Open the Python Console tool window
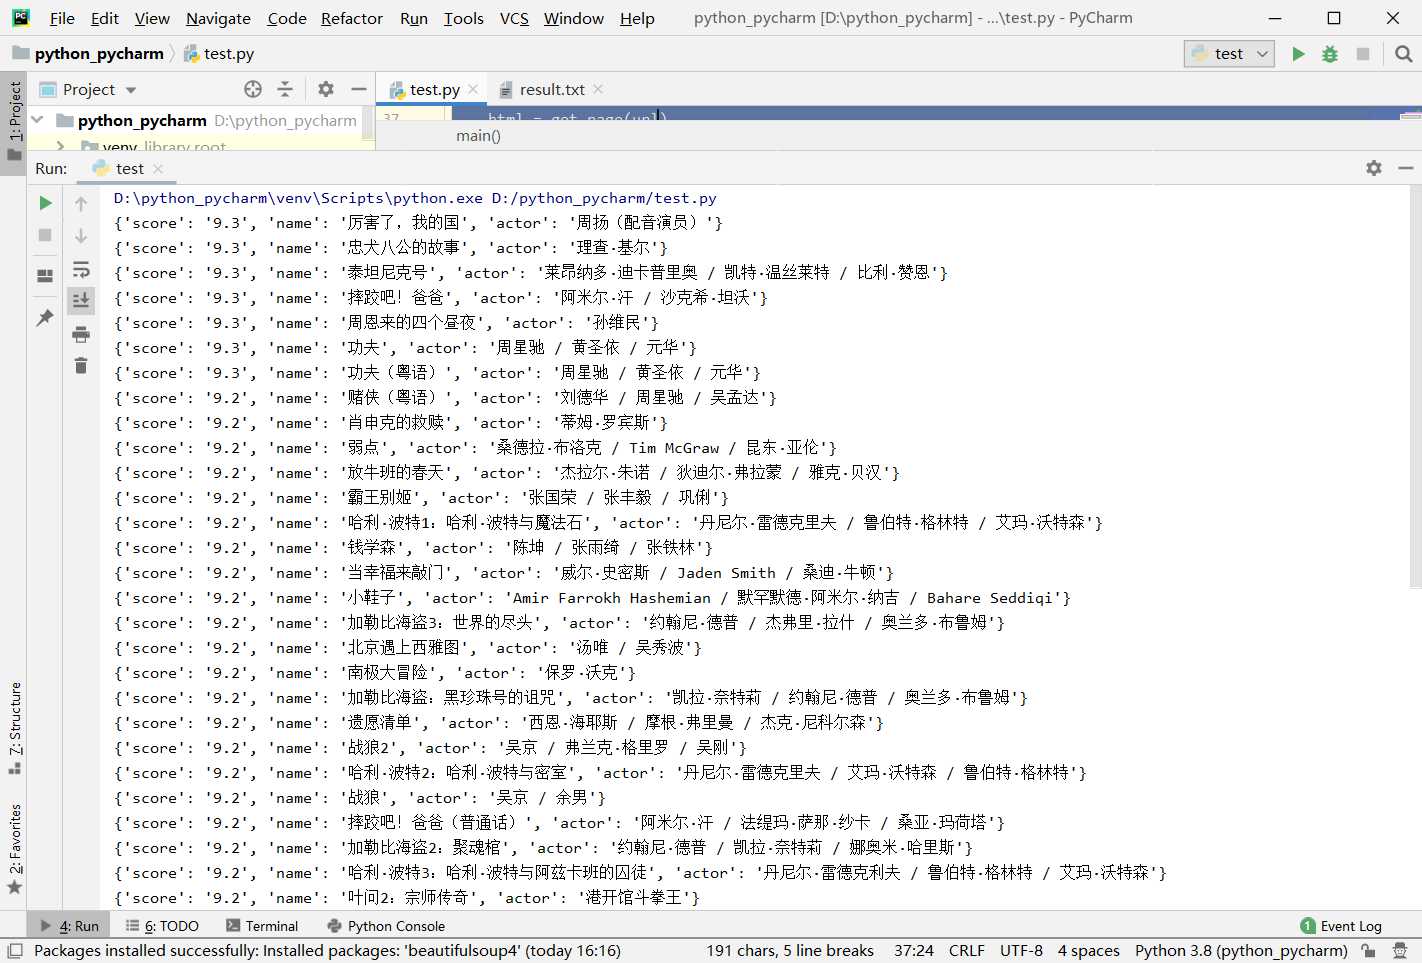The height and width of the screenshot is (963, 1422). click(386, 926)
